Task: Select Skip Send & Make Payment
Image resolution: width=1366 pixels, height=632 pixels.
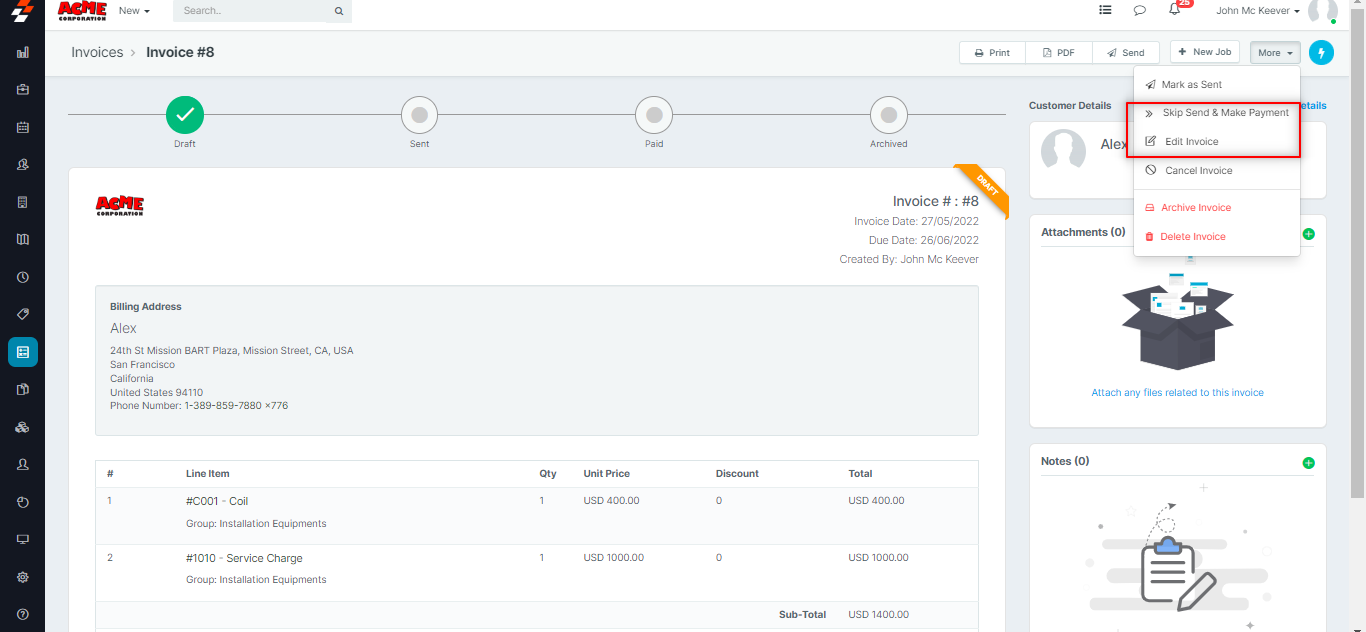Action: tap(1217, 113)
